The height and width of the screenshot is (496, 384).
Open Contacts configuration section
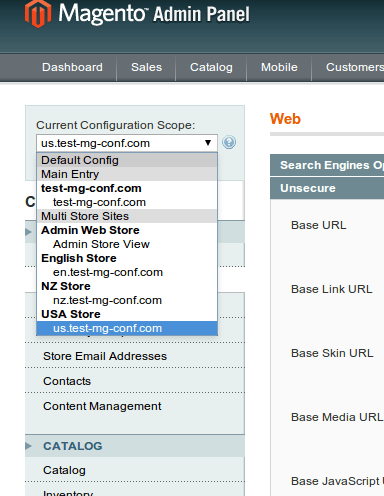(x=67, y=381)
